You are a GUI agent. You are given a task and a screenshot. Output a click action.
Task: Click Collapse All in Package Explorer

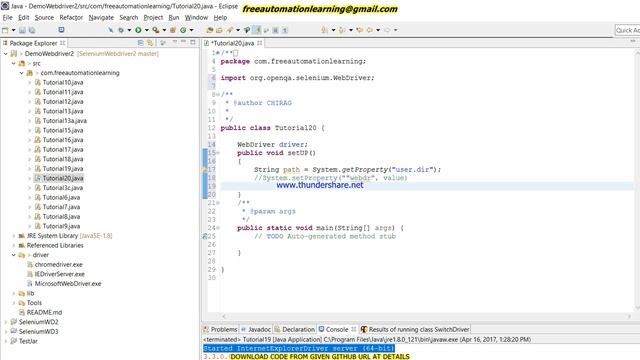141,43
